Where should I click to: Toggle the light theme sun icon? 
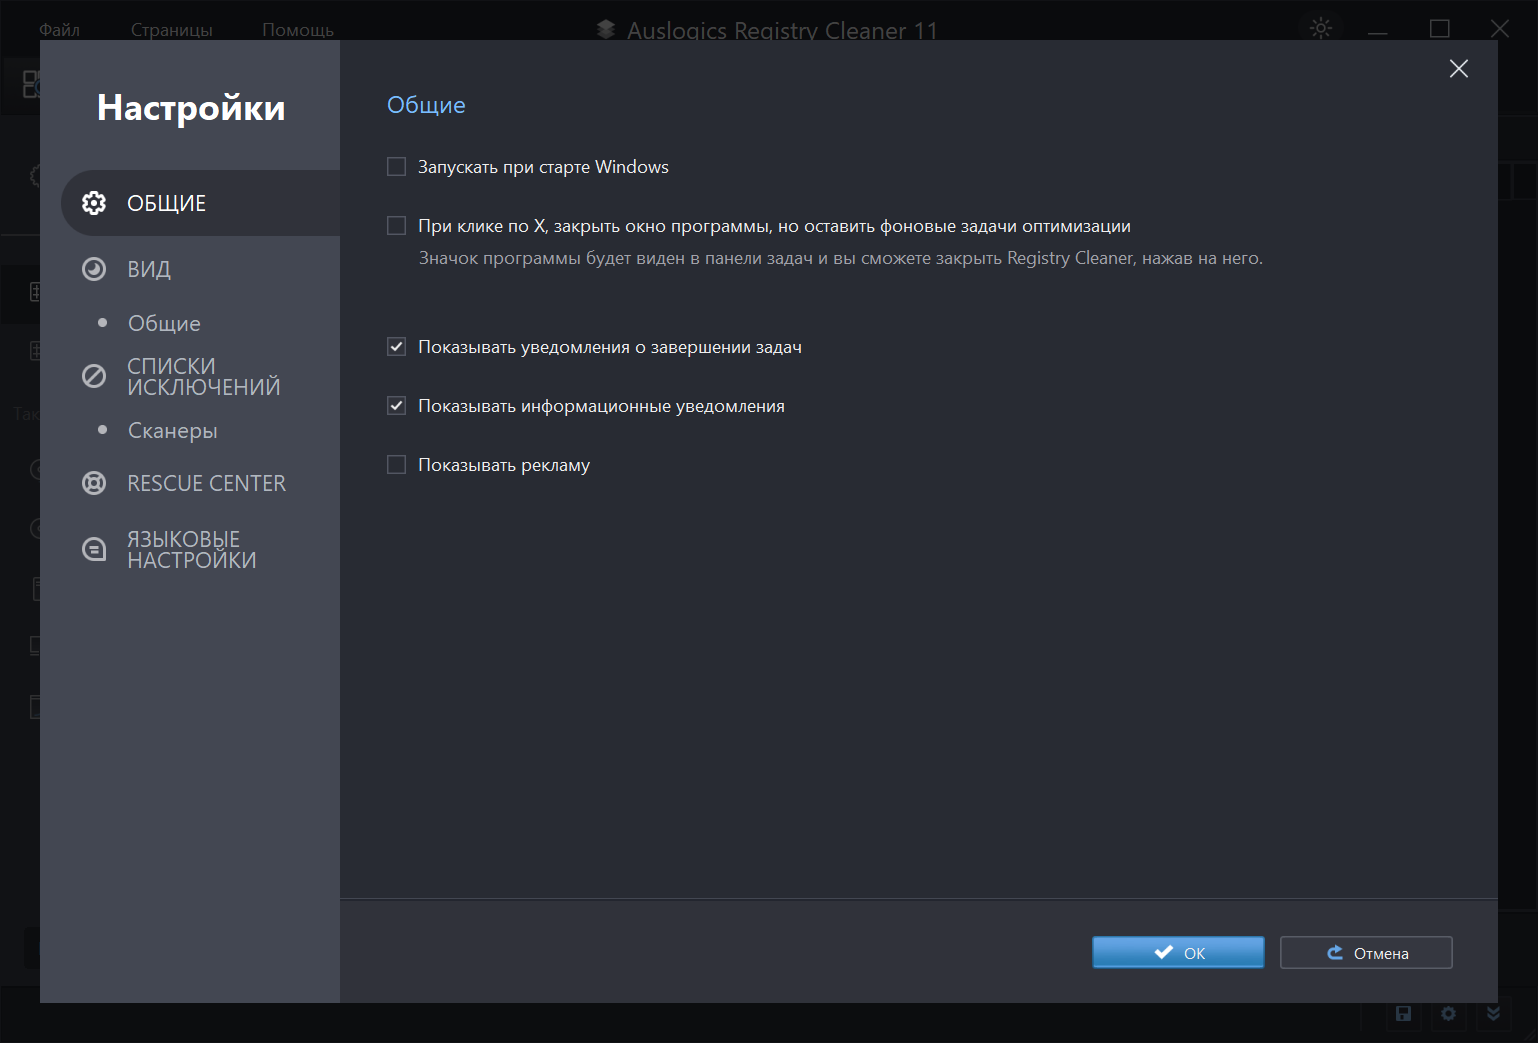1321,28
